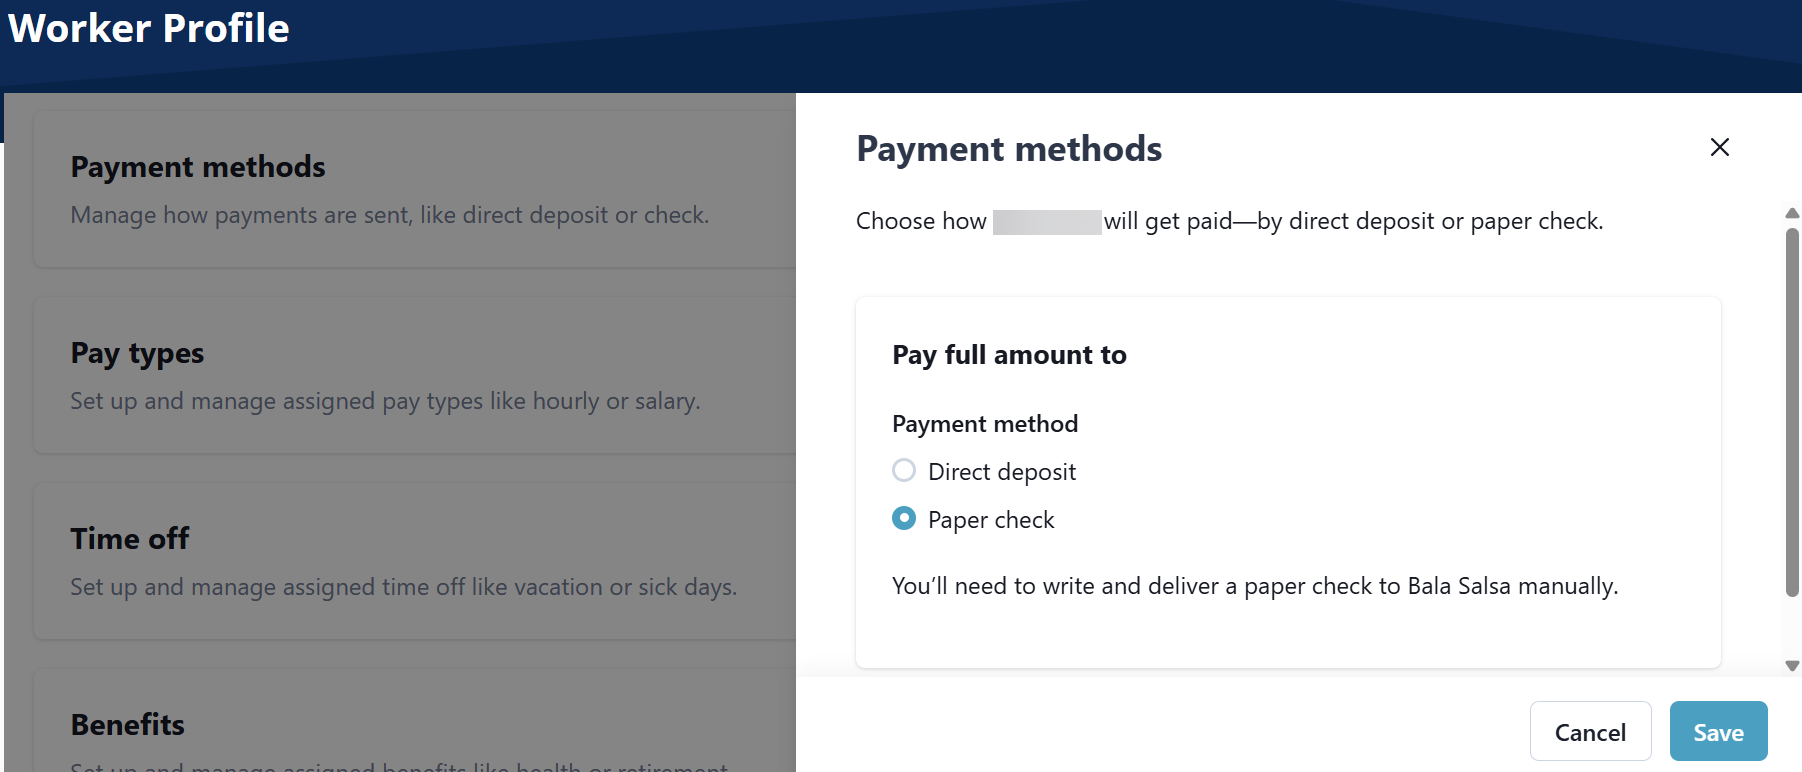This screenshot has width=1802, height=772.
Task: Click the Payment methods panel title
Action: pyautogui.click(x=1009, y=149)
